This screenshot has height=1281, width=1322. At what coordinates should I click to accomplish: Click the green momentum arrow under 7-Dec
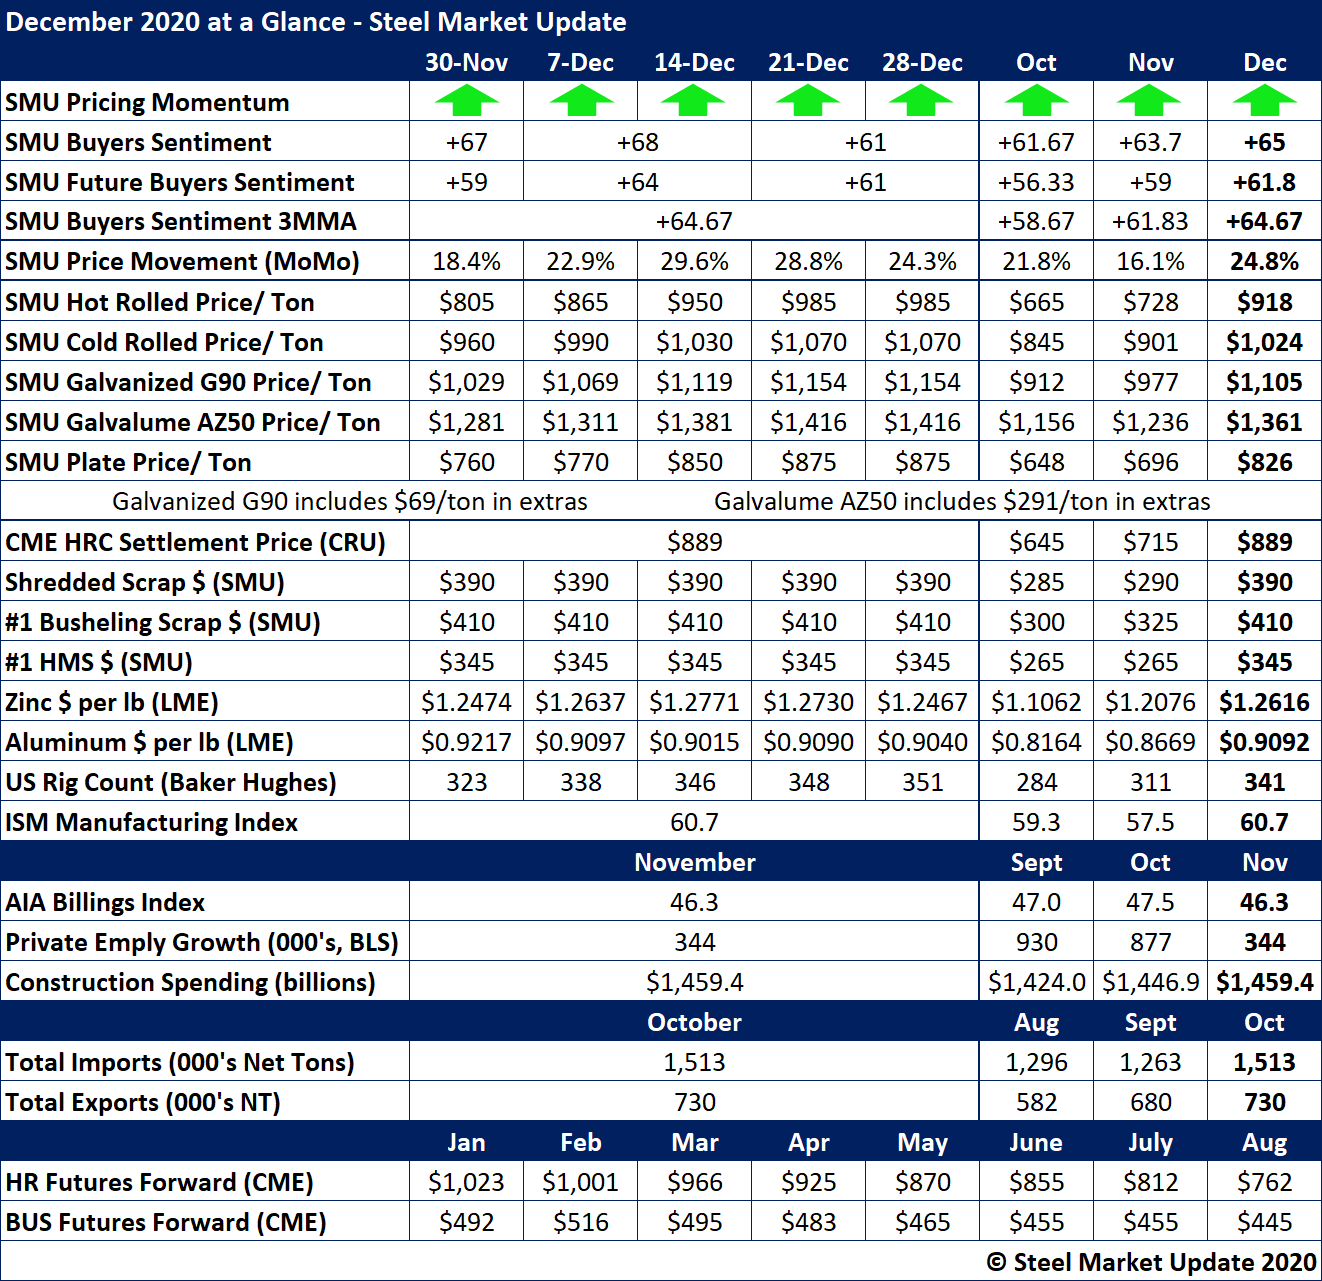point(581,101)
